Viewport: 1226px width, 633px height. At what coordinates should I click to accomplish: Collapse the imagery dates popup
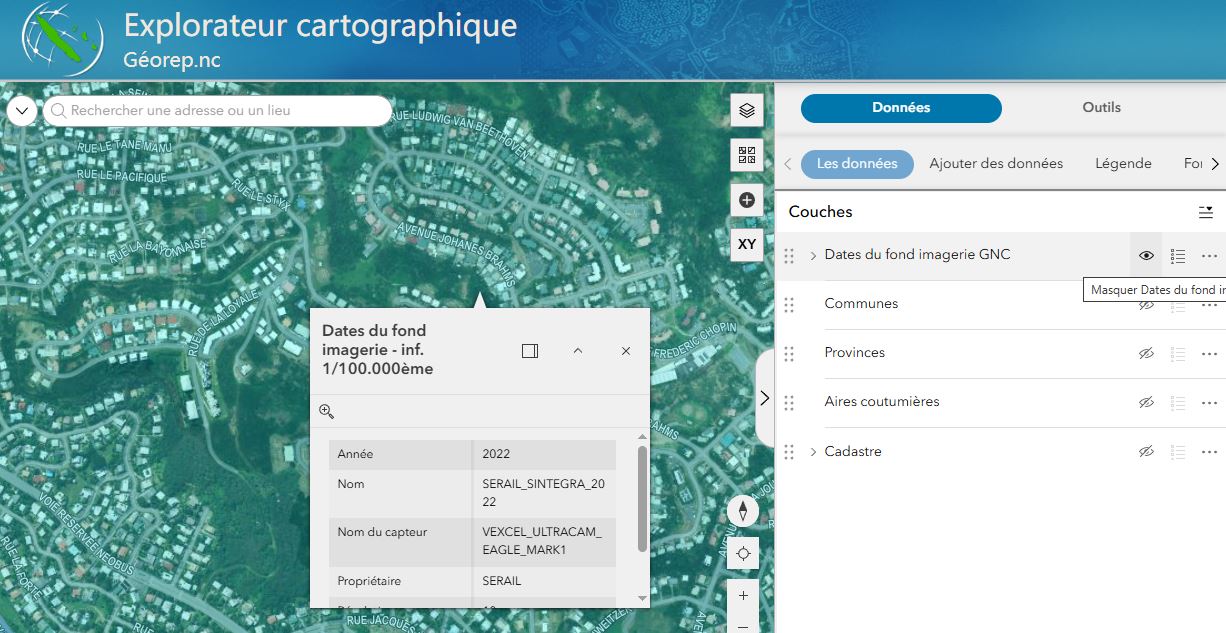[x=578, y=351]
